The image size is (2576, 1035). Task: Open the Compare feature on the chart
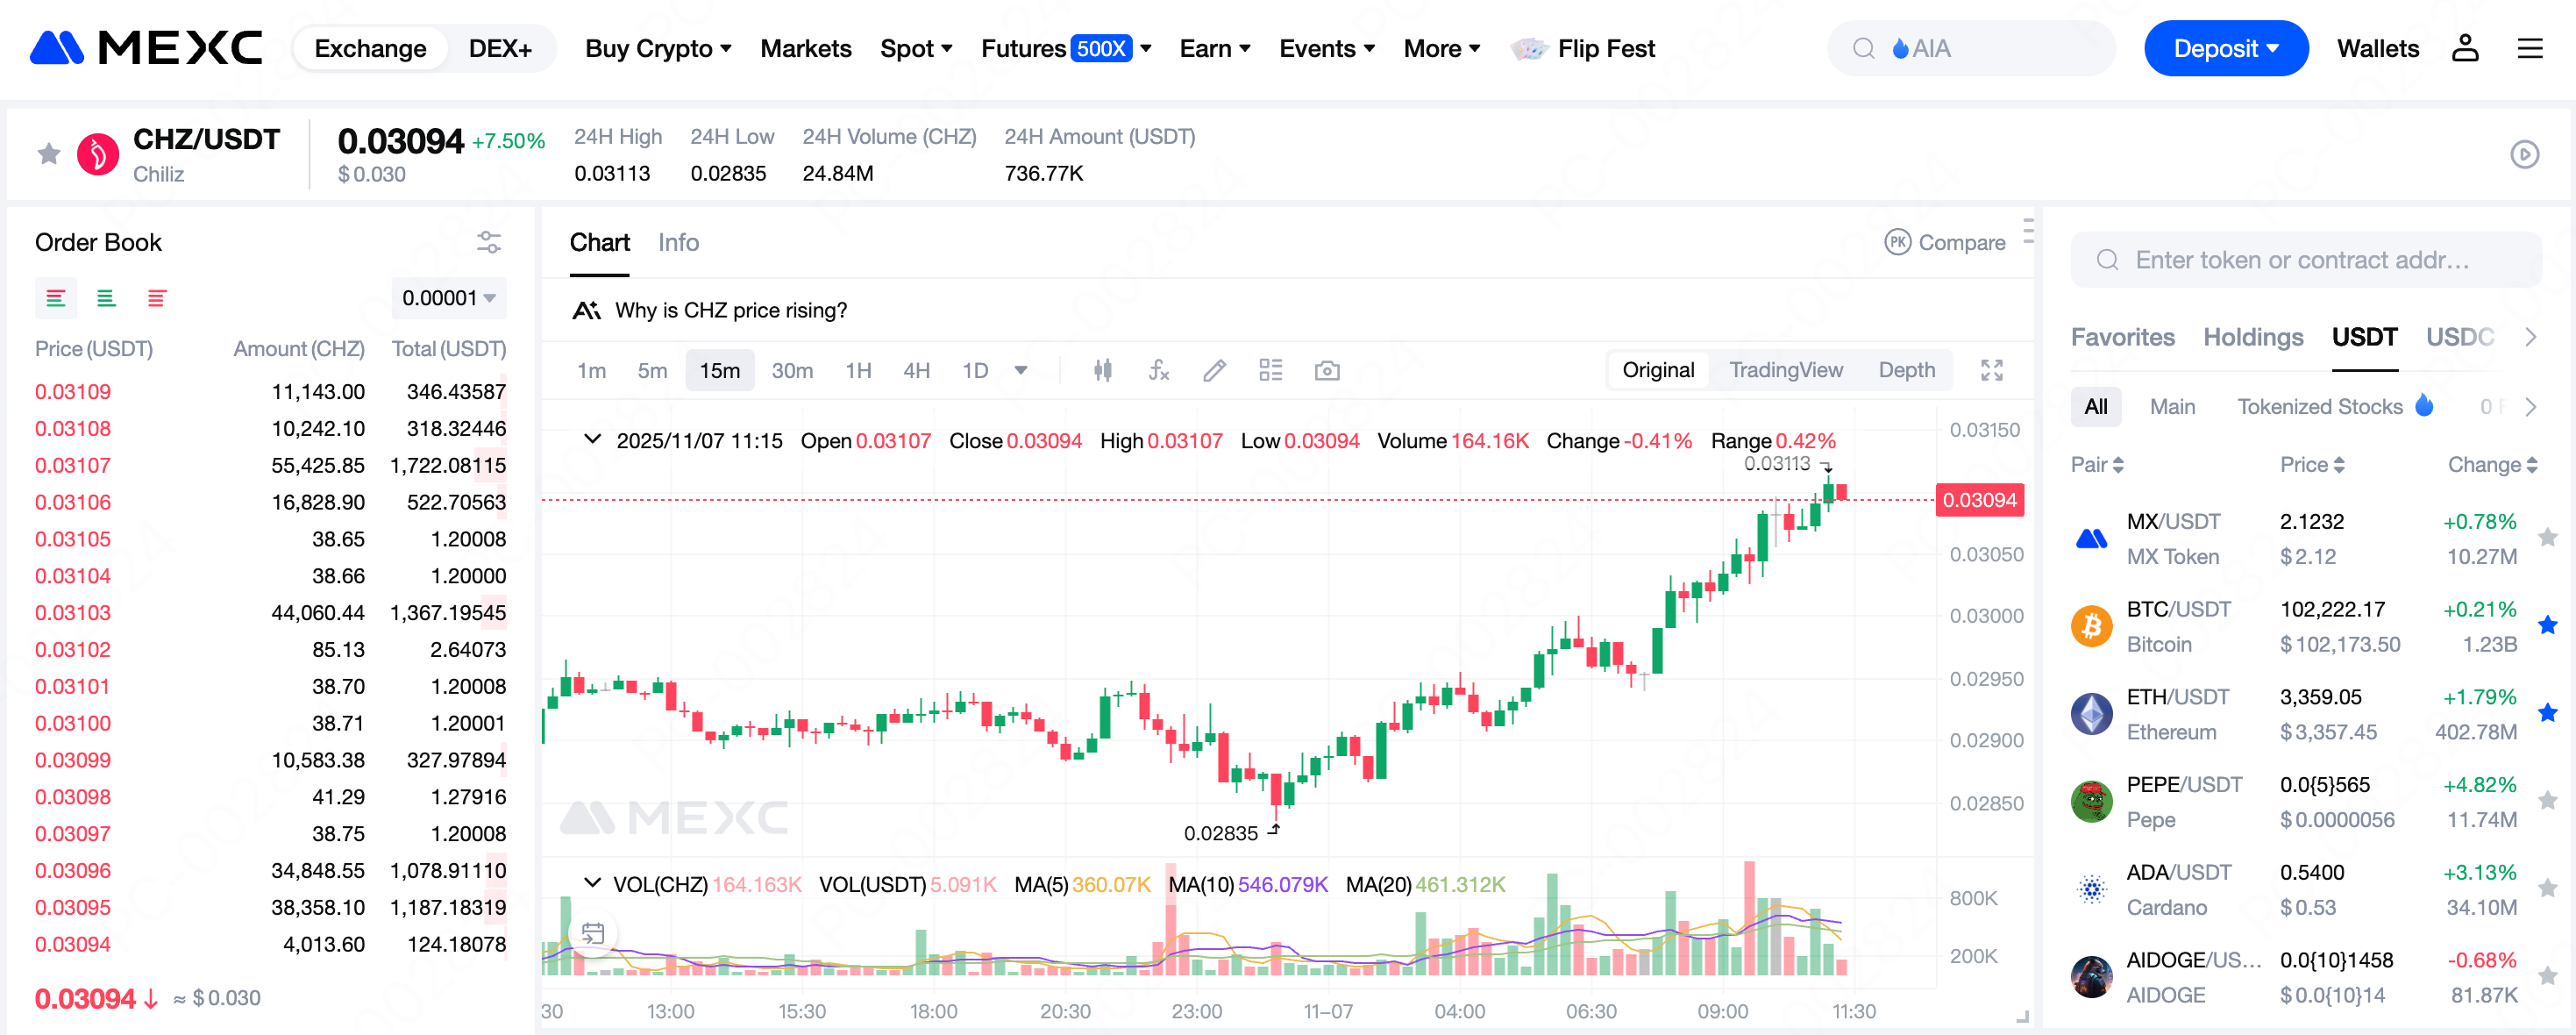[x=1945, y=242]
